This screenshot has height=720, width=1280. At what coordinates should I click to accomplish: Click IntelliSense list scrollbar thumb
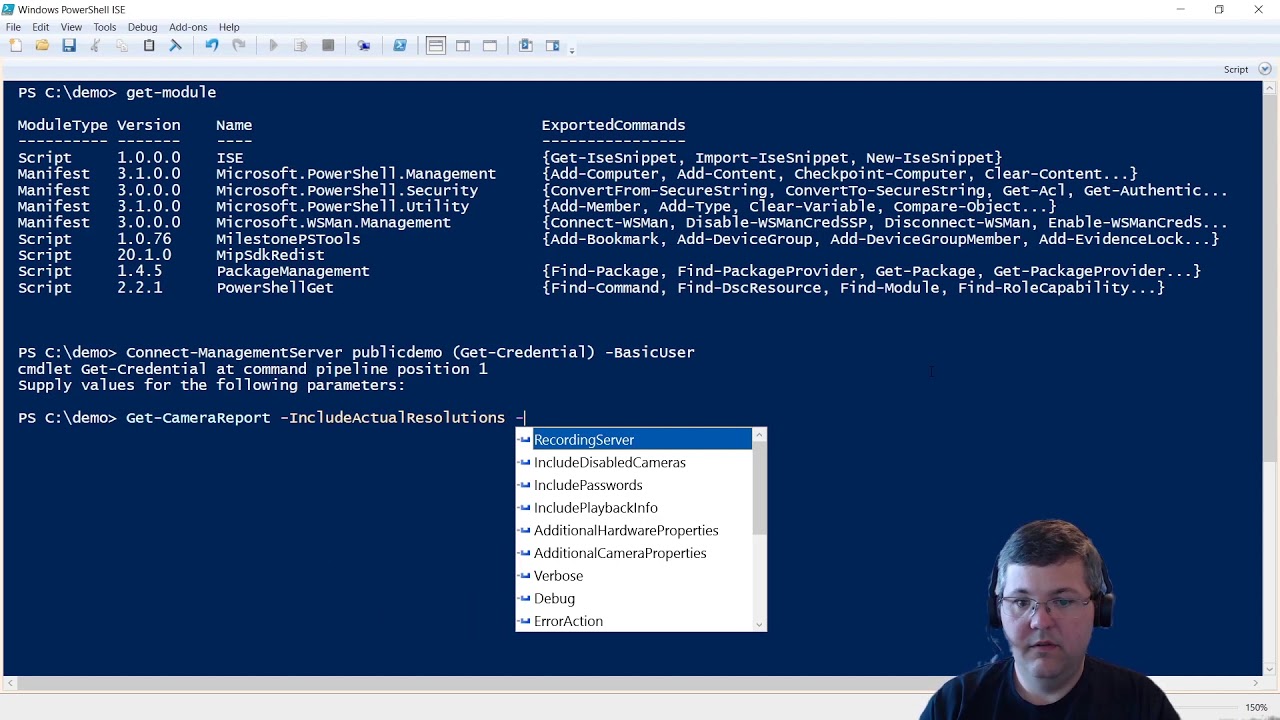759,489
